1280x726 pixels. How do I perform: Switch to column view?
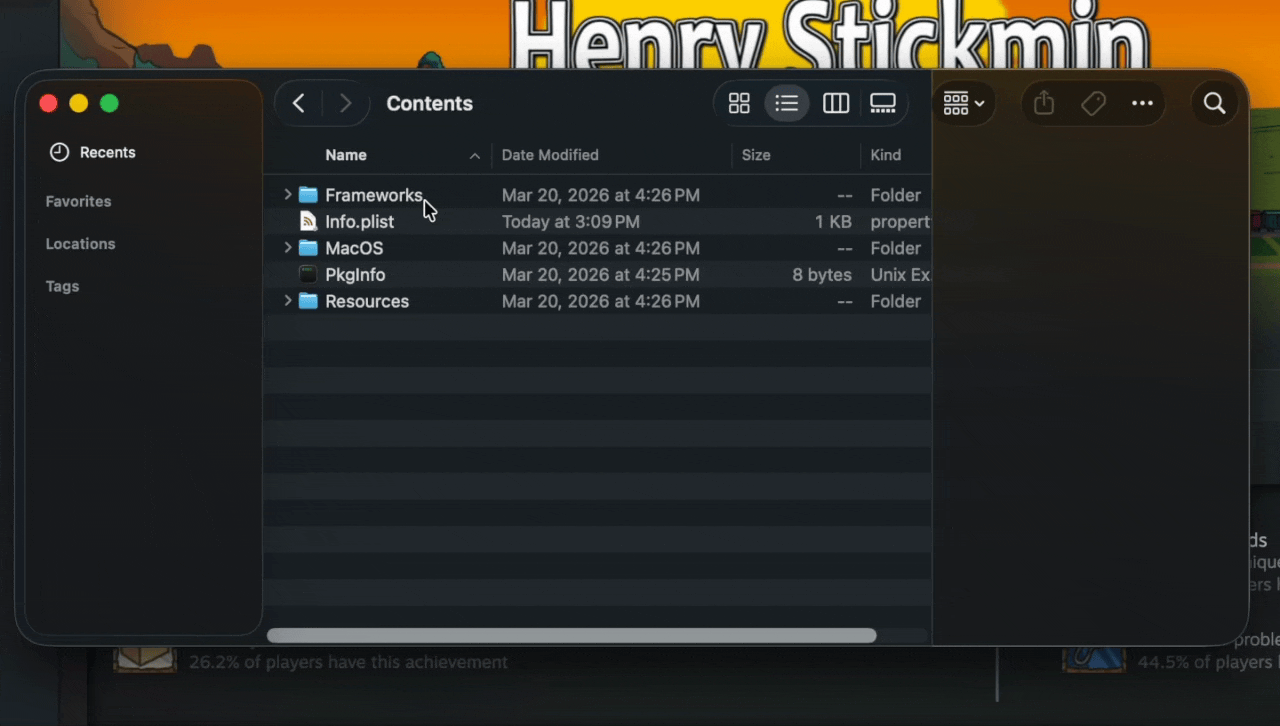[x=836, y=103]
